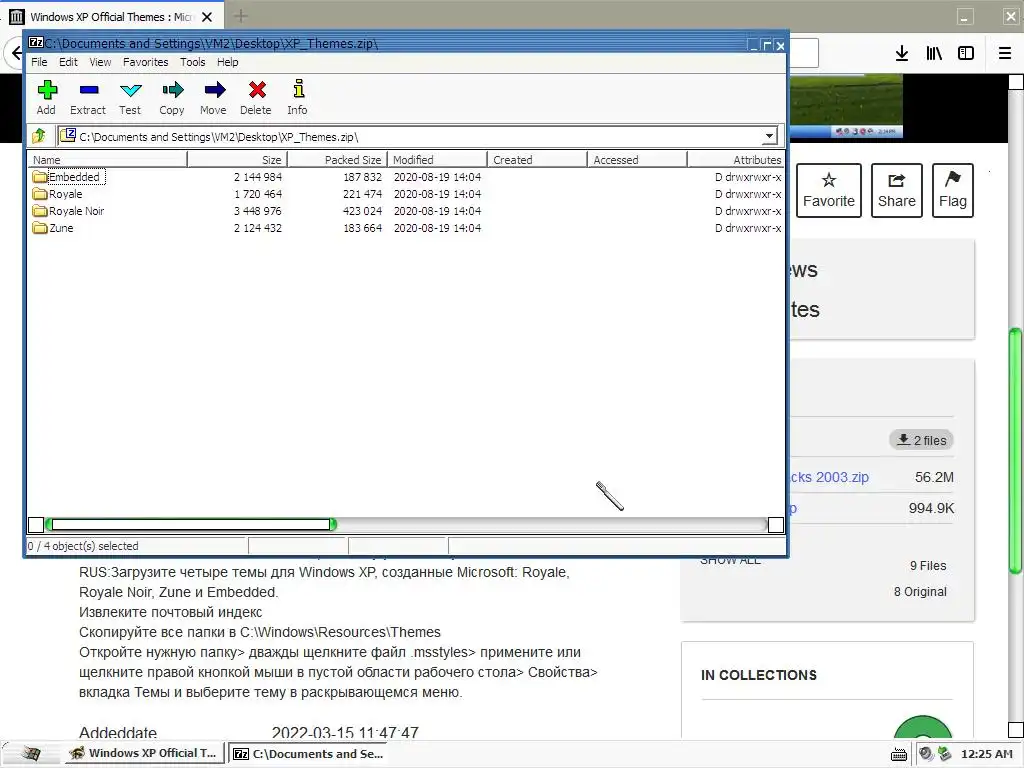1024x768 pixels.
Task: Sort by the Name column header
Action: (107, 159)
